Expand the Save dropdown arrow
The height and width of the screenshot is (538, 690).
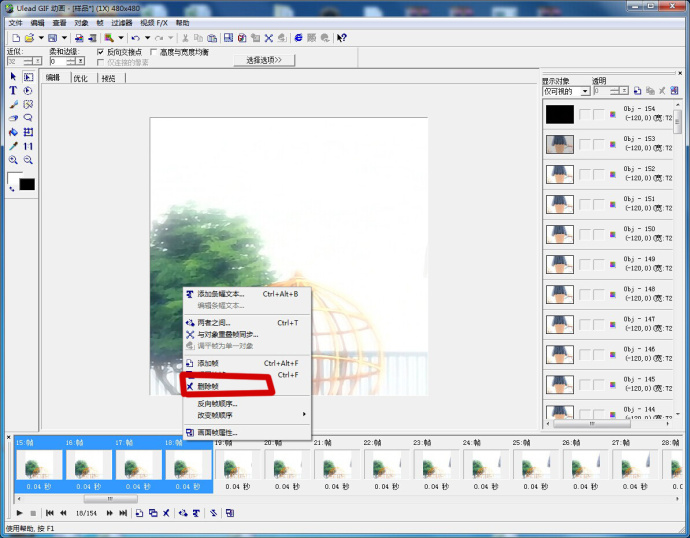pyautogui.click(x=64, y=38)
